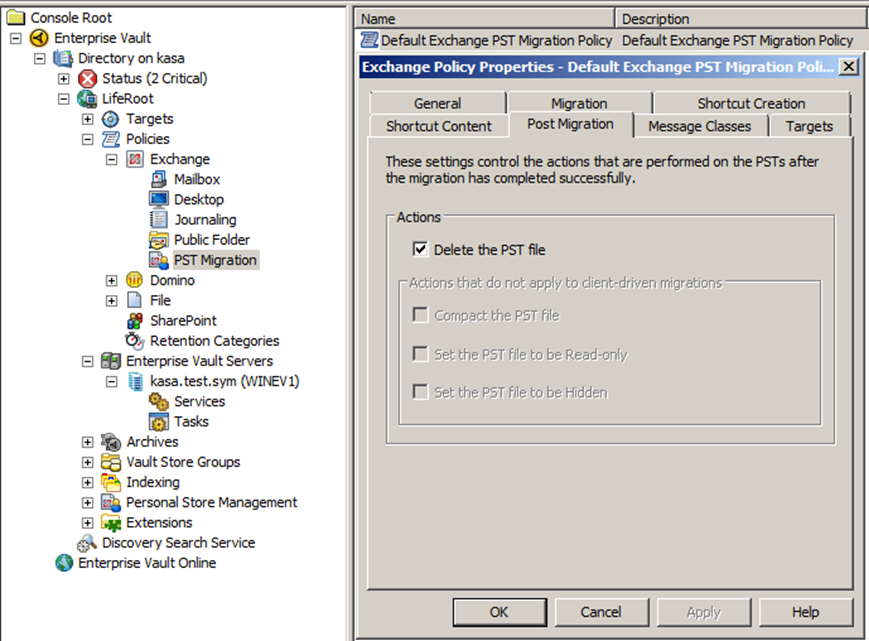The width and height of the screenshot is (869, 641).
Task: Collapse the Enterprise Vault Servers node
Action: [x=88, y=361]
